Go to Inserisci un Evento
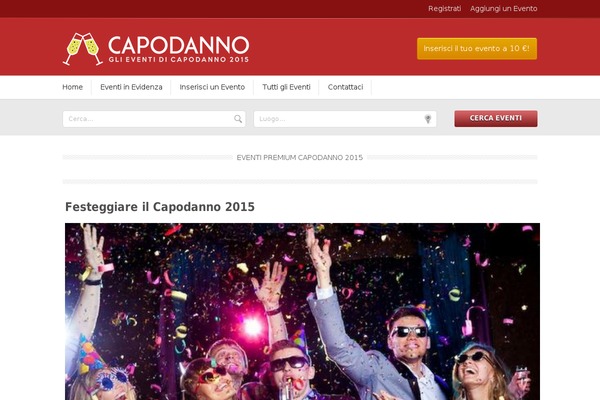600x400 pixels. pyautogui.click(x=212, y=87)
